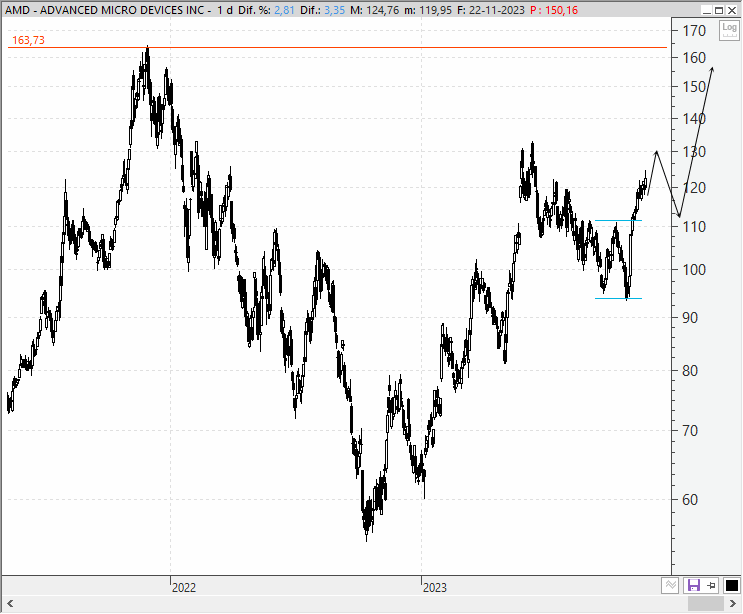743x614 pixels.
Task: Click the 130 price axis label
Action: click(694, 152)
